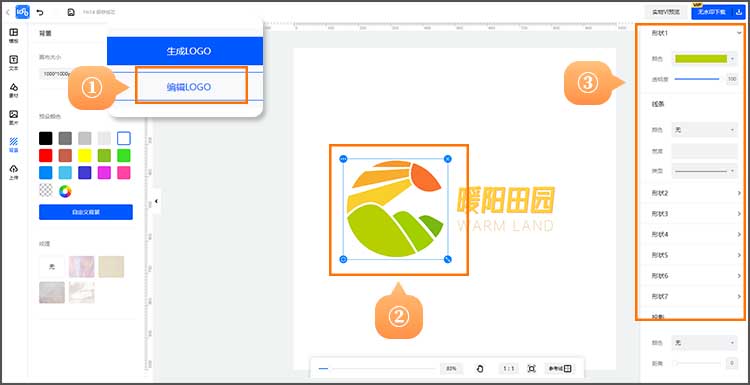Select the hand pan tool
This screenshot has height=385, width=750.
(x=480, y=368)
